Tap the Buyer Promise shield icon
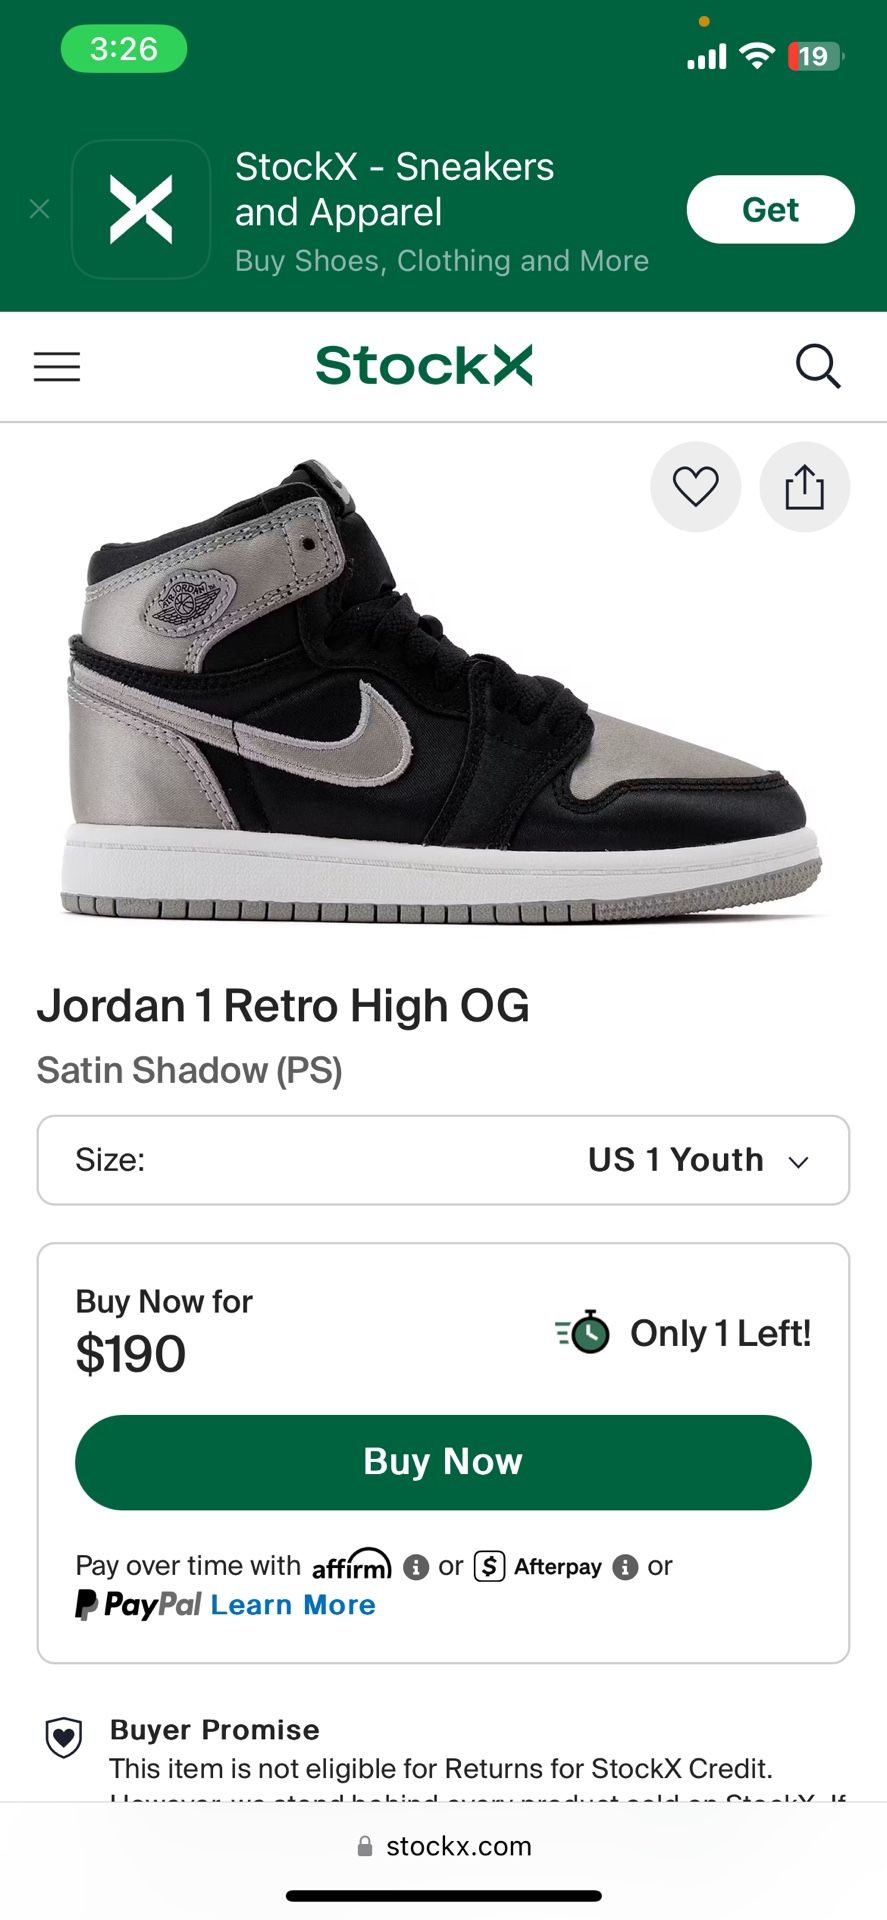The height and width of the screenshot is (1920, 887). click(64, 1738)
